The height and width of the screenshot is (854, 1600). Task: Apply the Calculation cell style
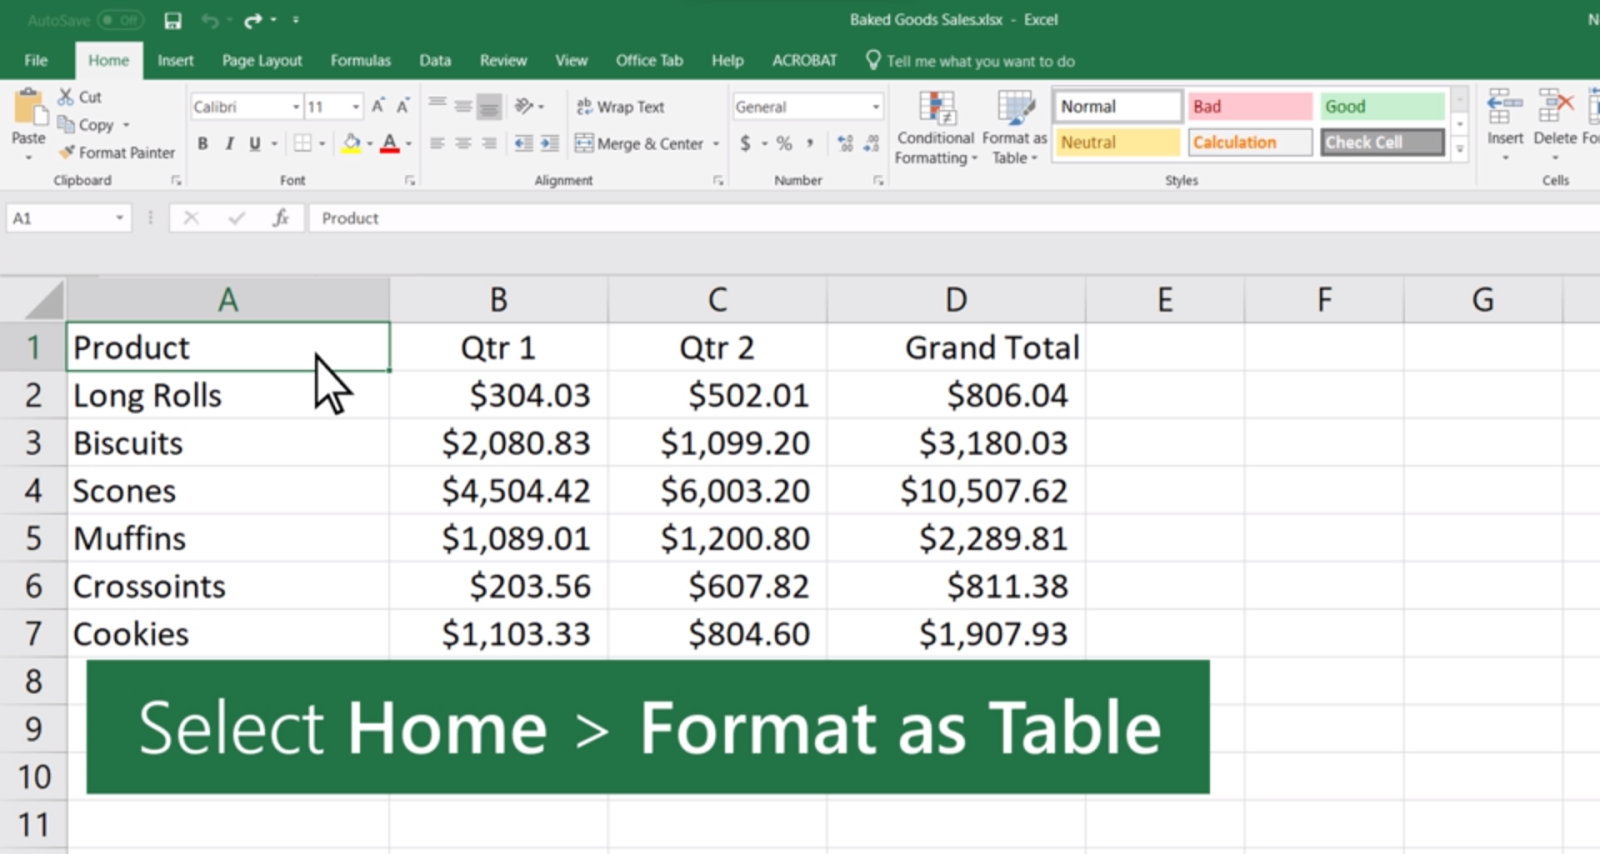(1250, 142)
